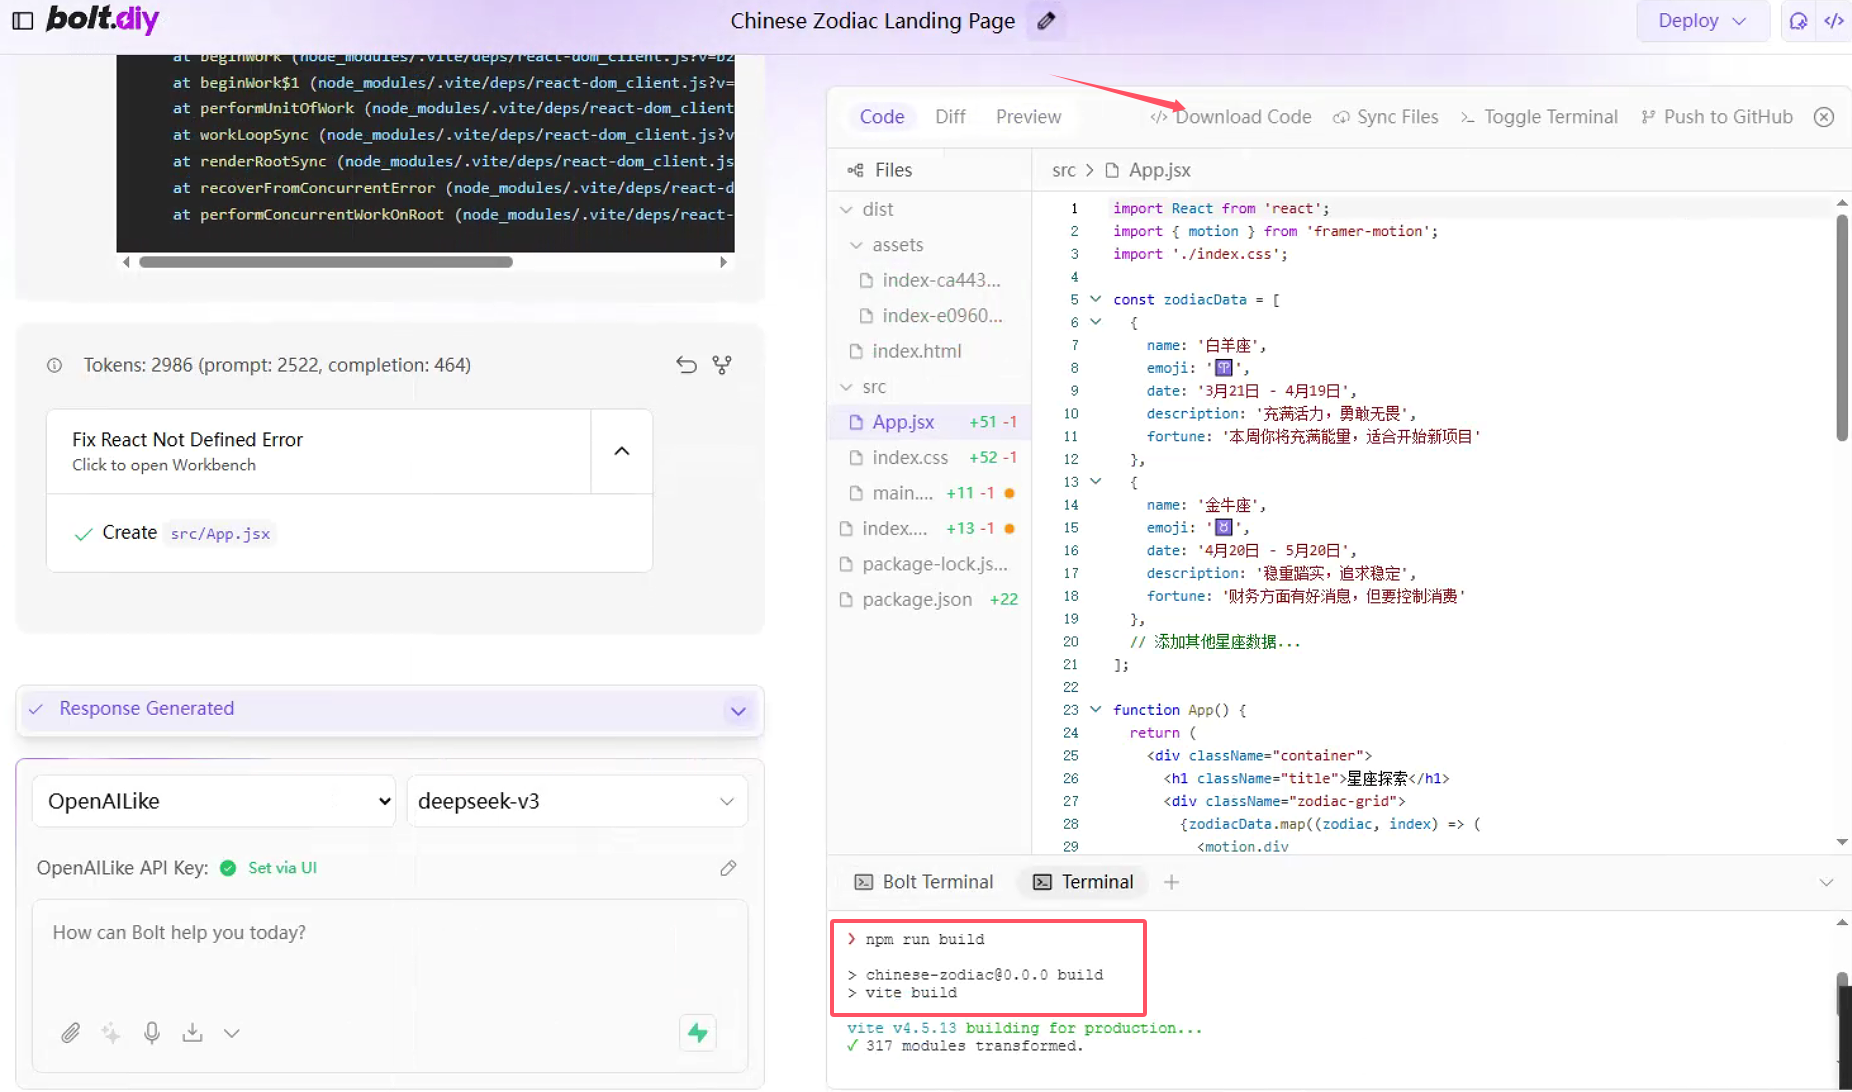
Task: Open the Deploy dropdown
Action: [x=1702, y=21]
